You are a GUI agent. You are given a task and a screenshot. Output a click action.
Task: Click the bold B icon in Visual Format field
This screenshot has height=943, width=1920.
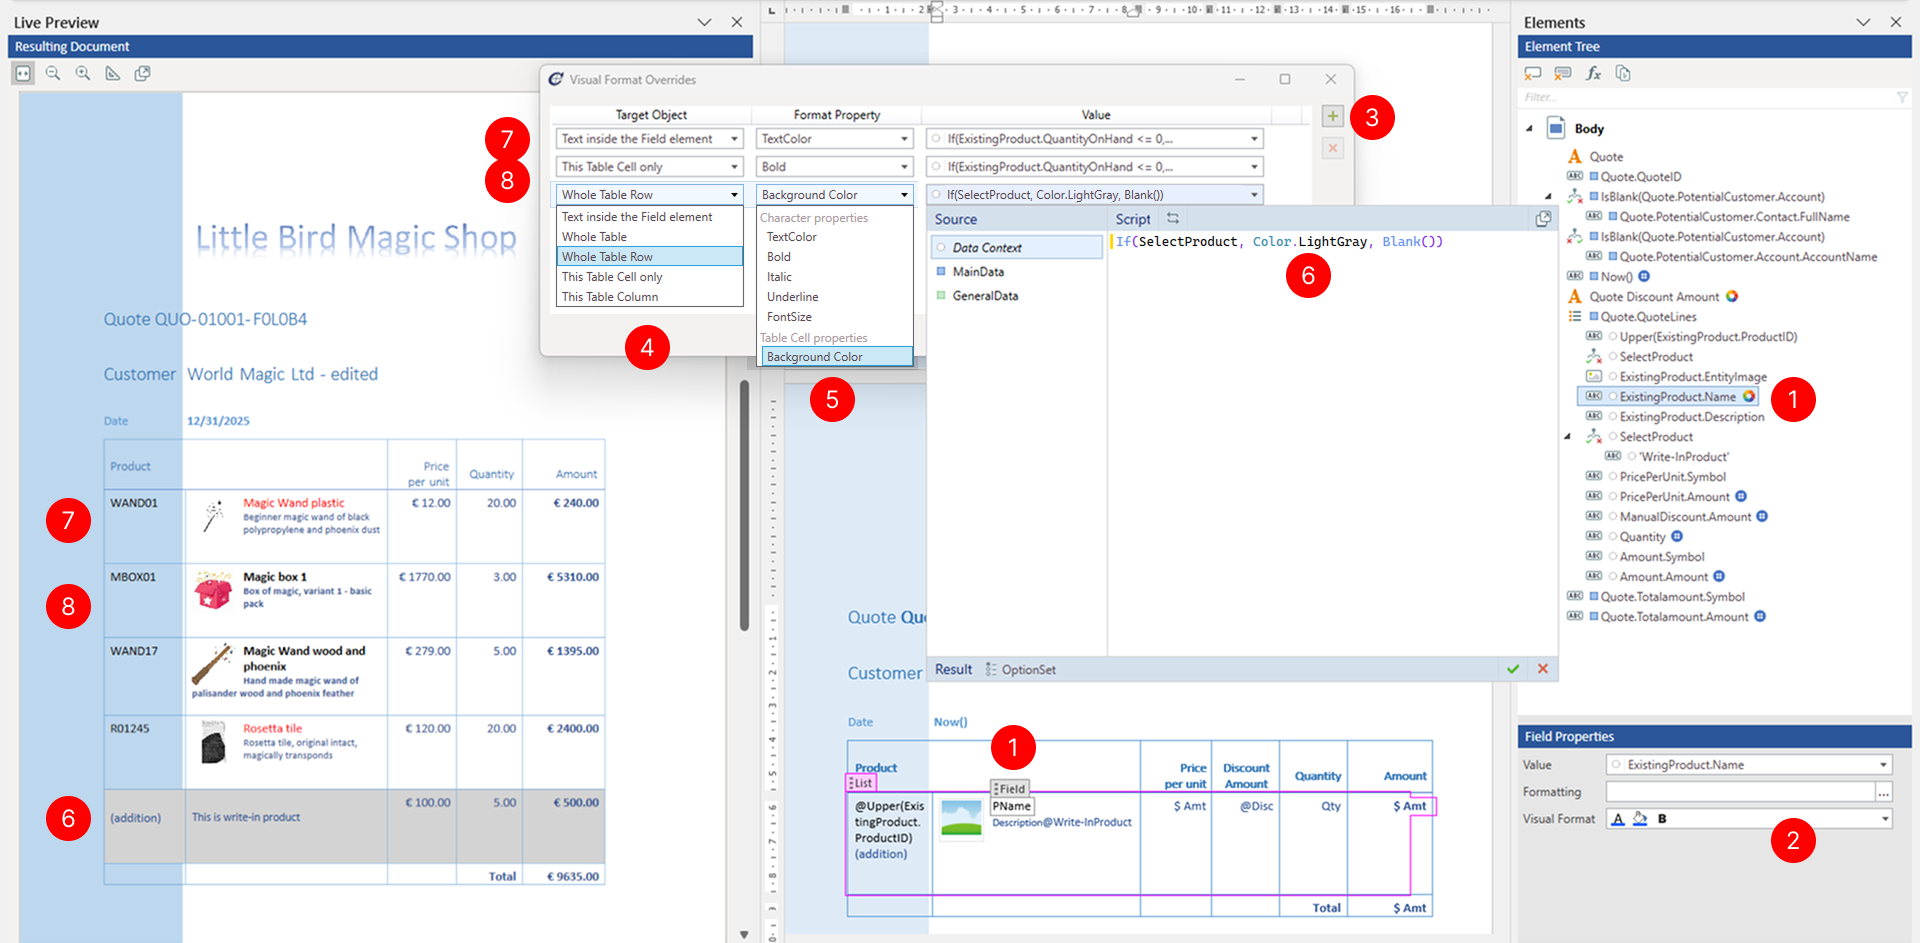1662,818
